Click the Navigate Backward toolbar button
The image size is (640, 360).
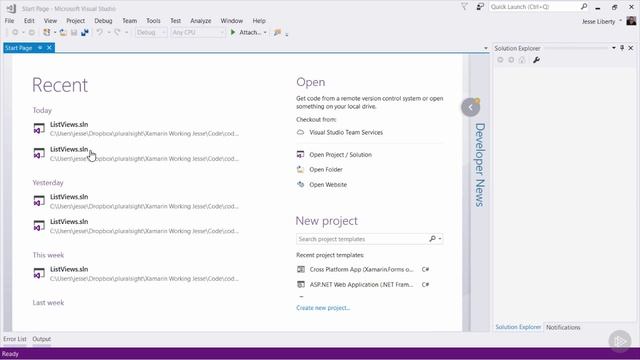click(15, 32)
